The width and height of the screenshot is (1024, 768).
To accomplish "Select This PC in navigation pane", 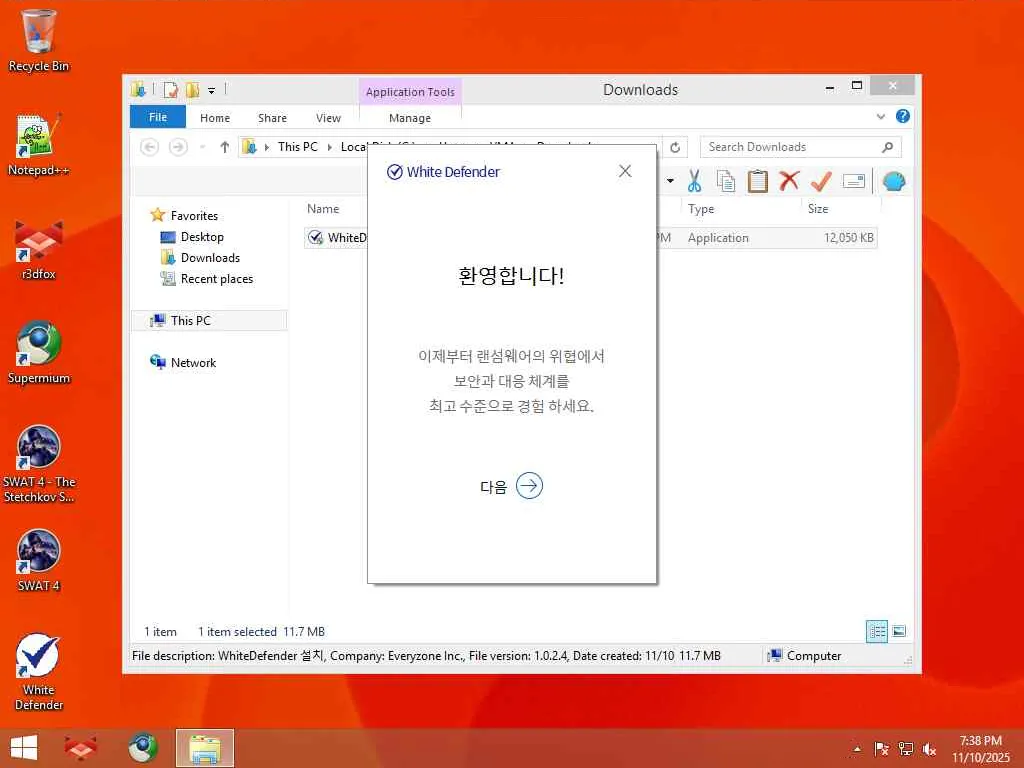I will 209,321.
